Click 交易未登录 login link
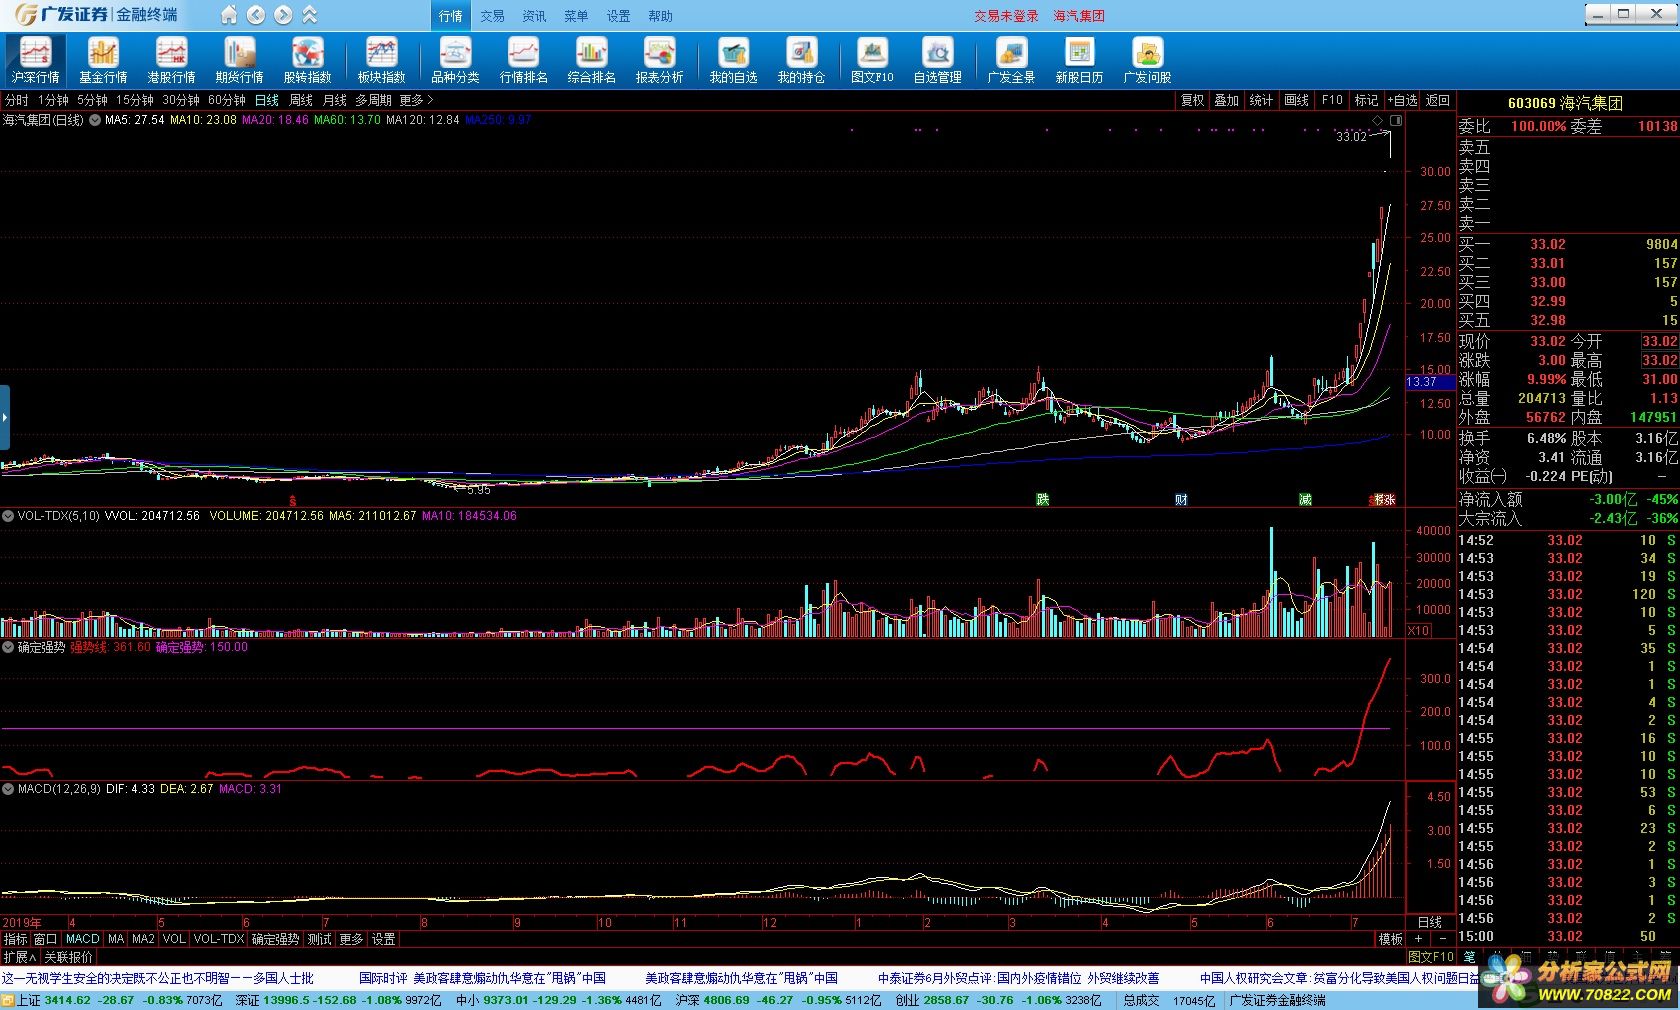This screenshot has height=1010, width=1680. [1006, 16]
